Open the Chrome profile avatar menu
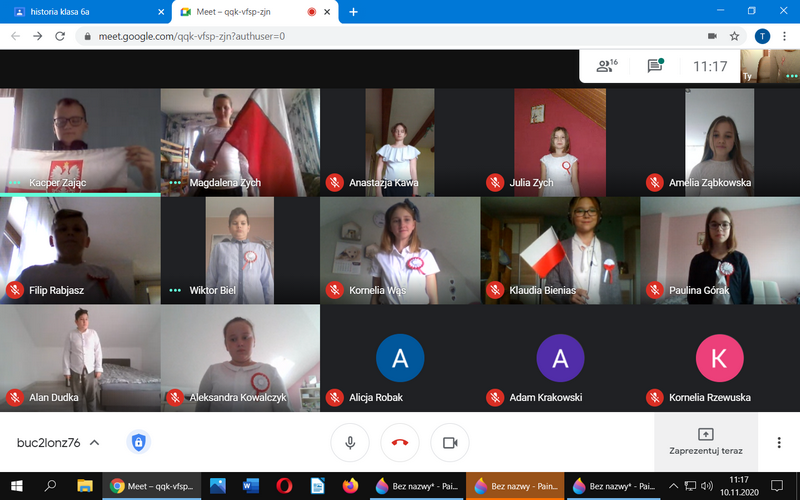The width and height of the screenshot is (800, 500). (x=761, y=36)
